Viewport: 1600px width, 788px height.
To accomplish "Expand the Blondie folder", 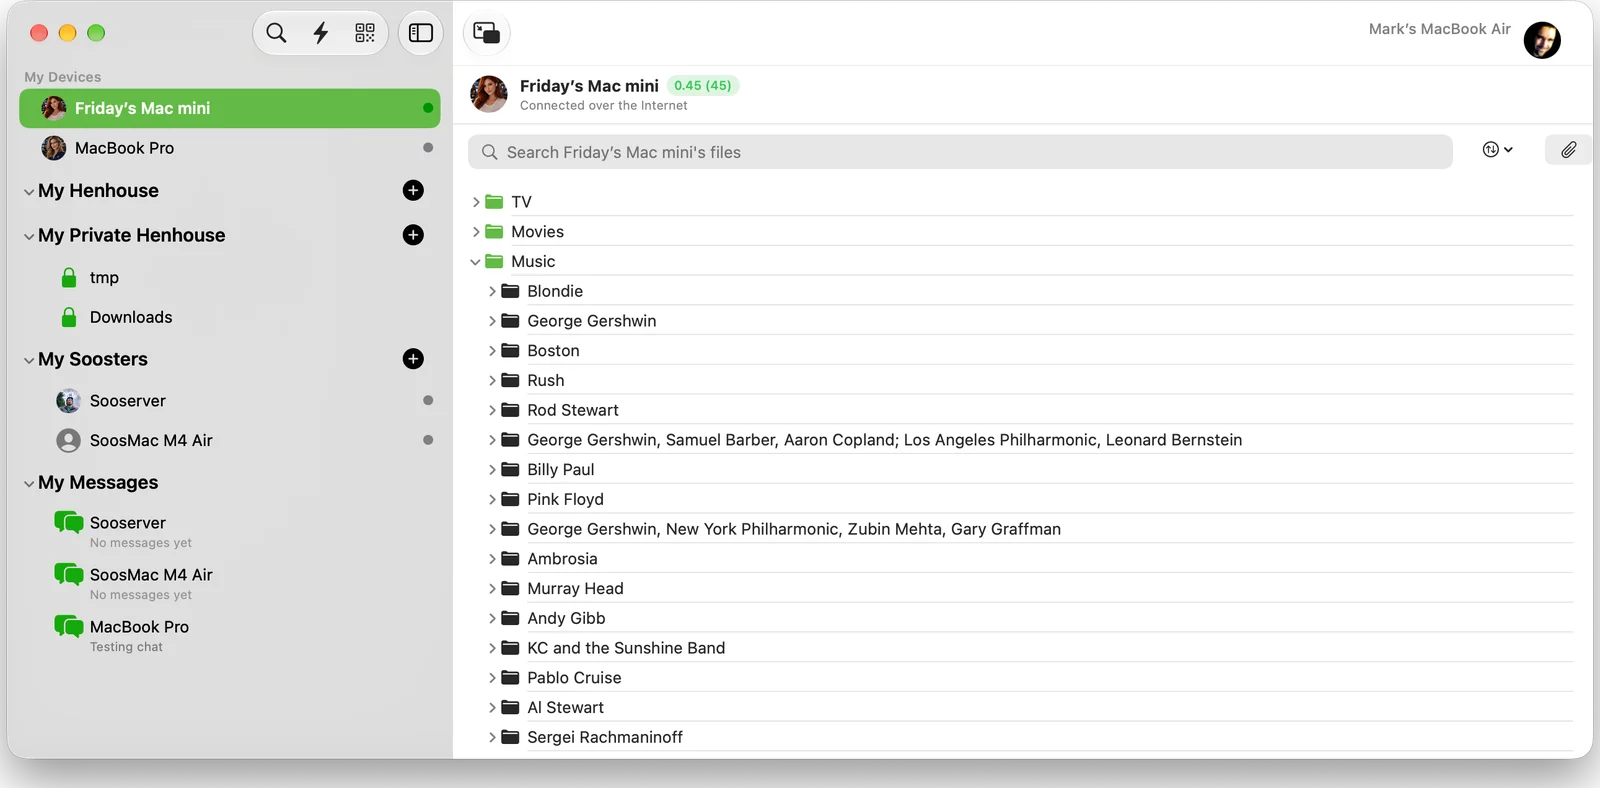I will click(x=492, y=291).
